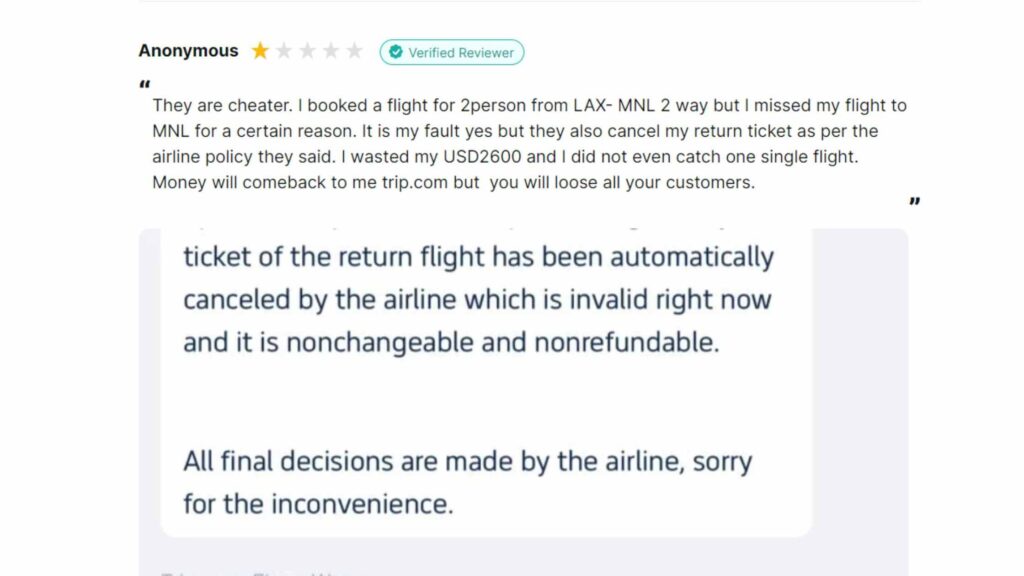This screenshot has height=576, width=1024.
Task: Click the fourth rating star
Action: (331, 51)
